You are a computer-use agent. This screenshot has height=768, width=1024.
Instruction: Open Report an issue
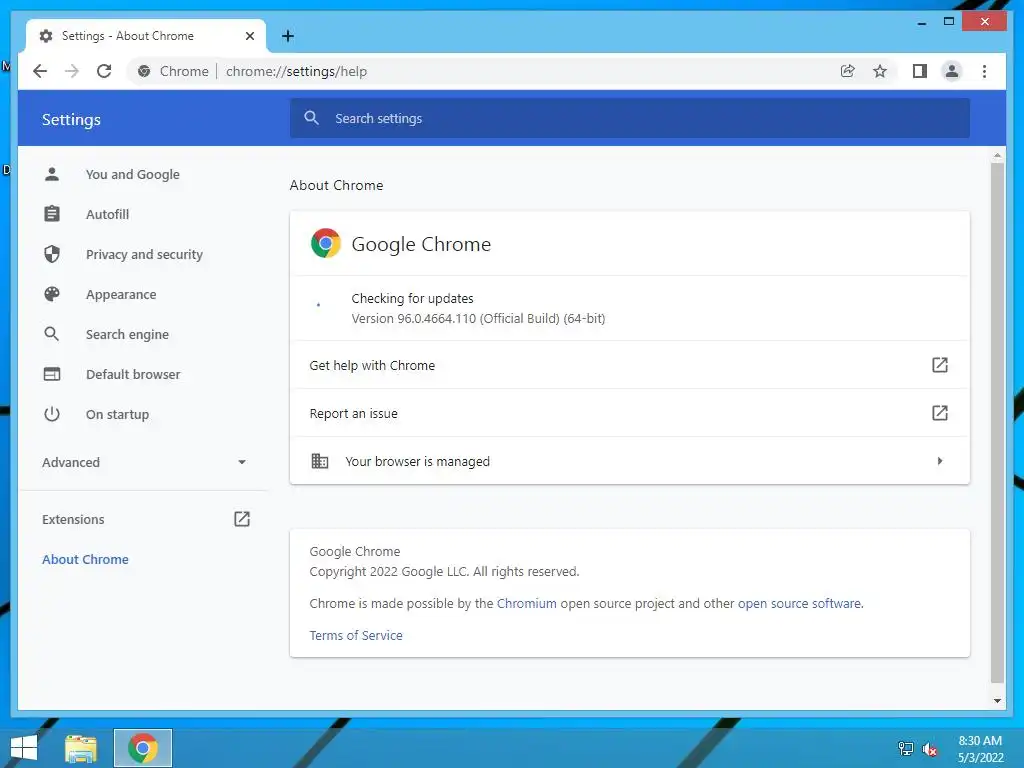click(x=630, y=413)
